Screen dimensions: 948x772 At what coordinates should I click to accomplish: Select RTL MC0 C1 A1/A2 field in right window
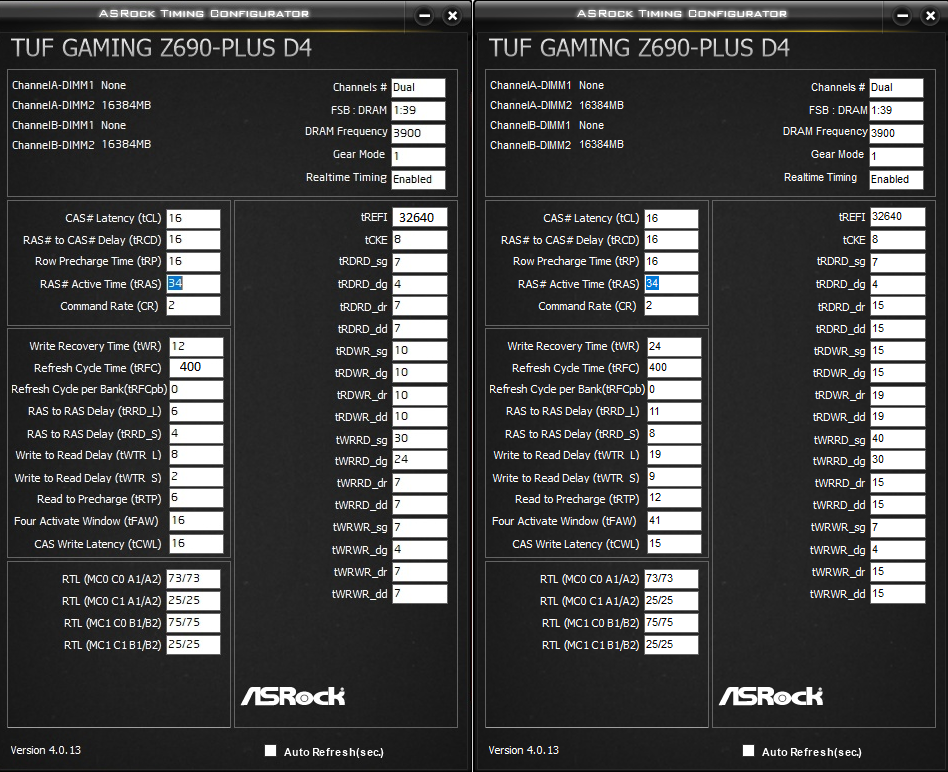point(671,601)
